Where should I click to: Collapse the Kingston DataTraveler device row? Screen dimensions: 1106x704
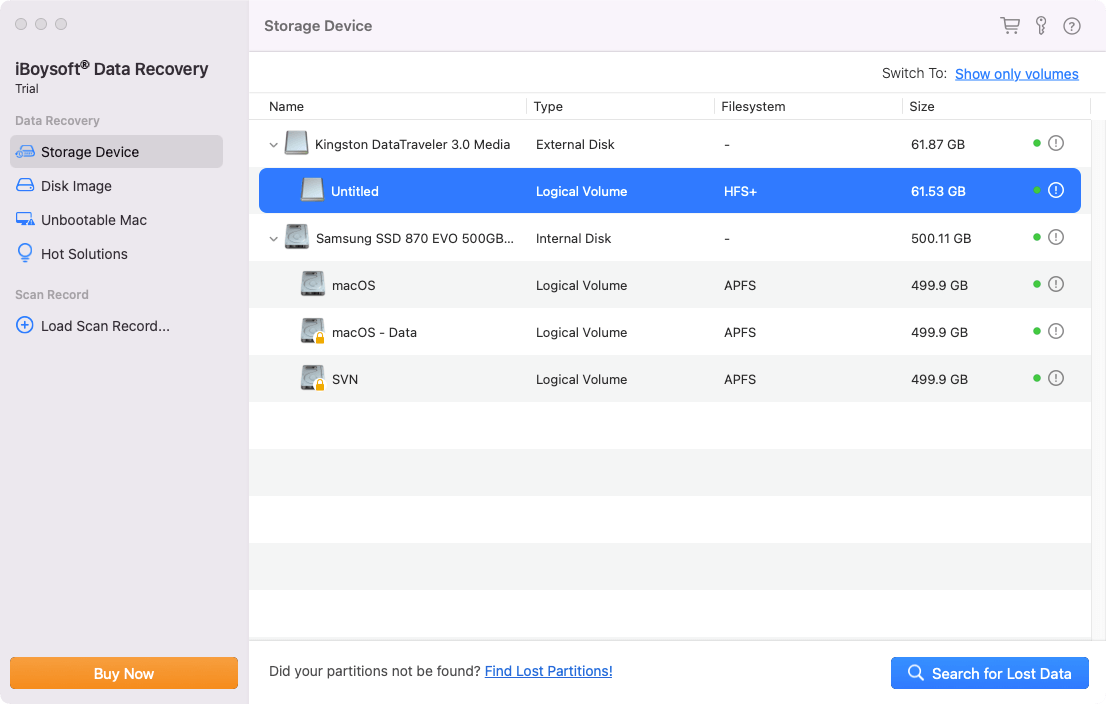pyautogui.click(x=273, y=144)
